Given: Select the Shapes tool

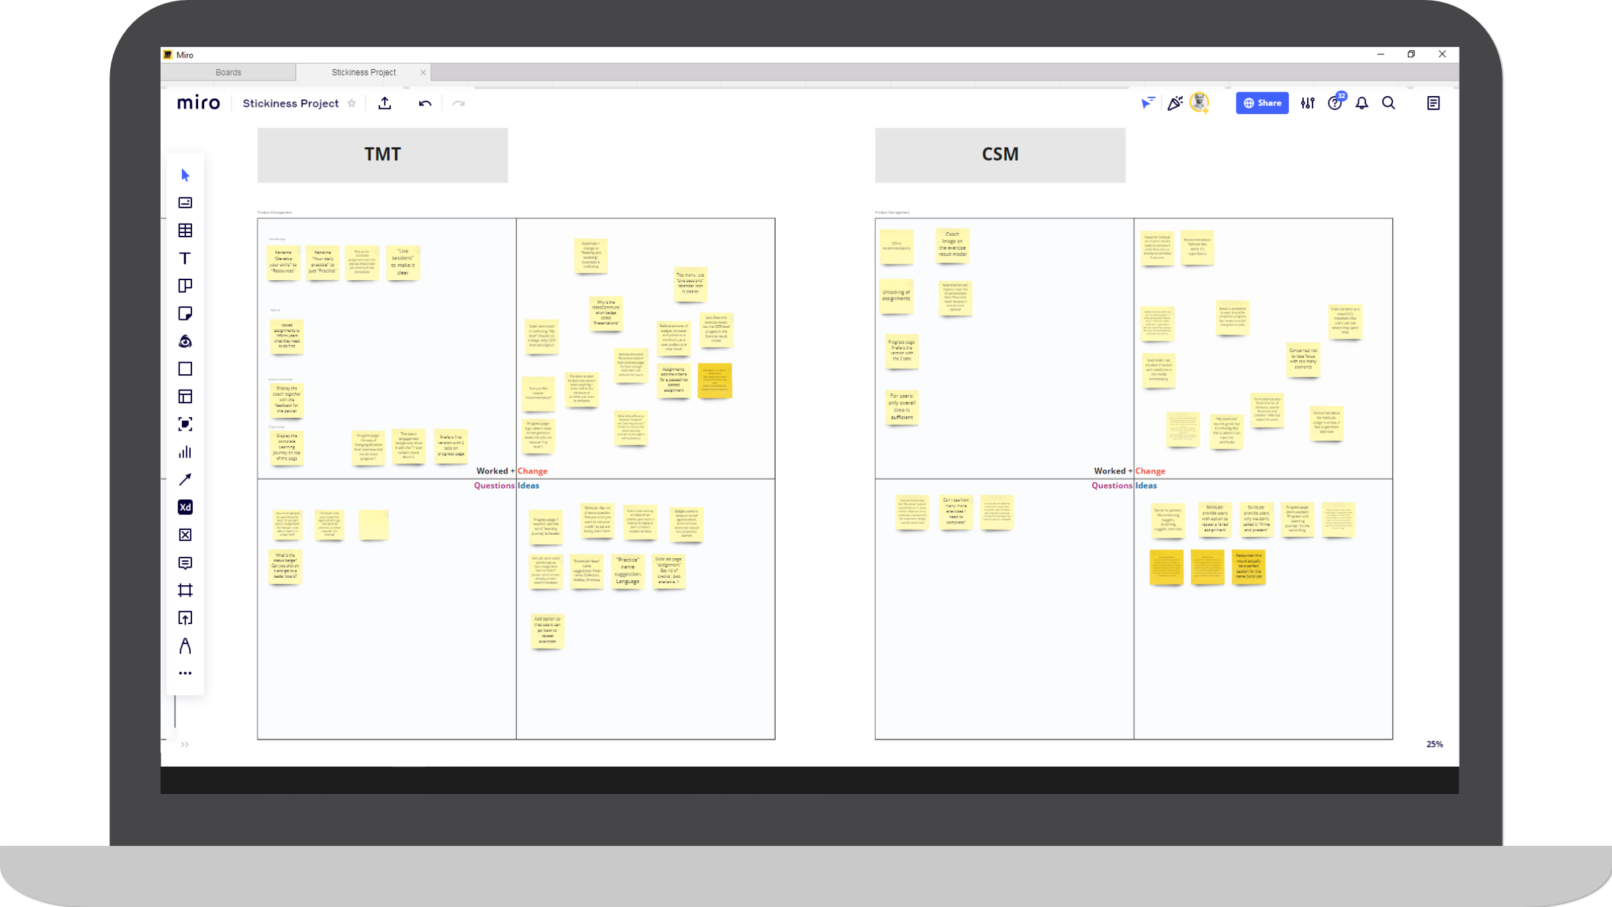Looking at the screenshot, I should [185, 368].
